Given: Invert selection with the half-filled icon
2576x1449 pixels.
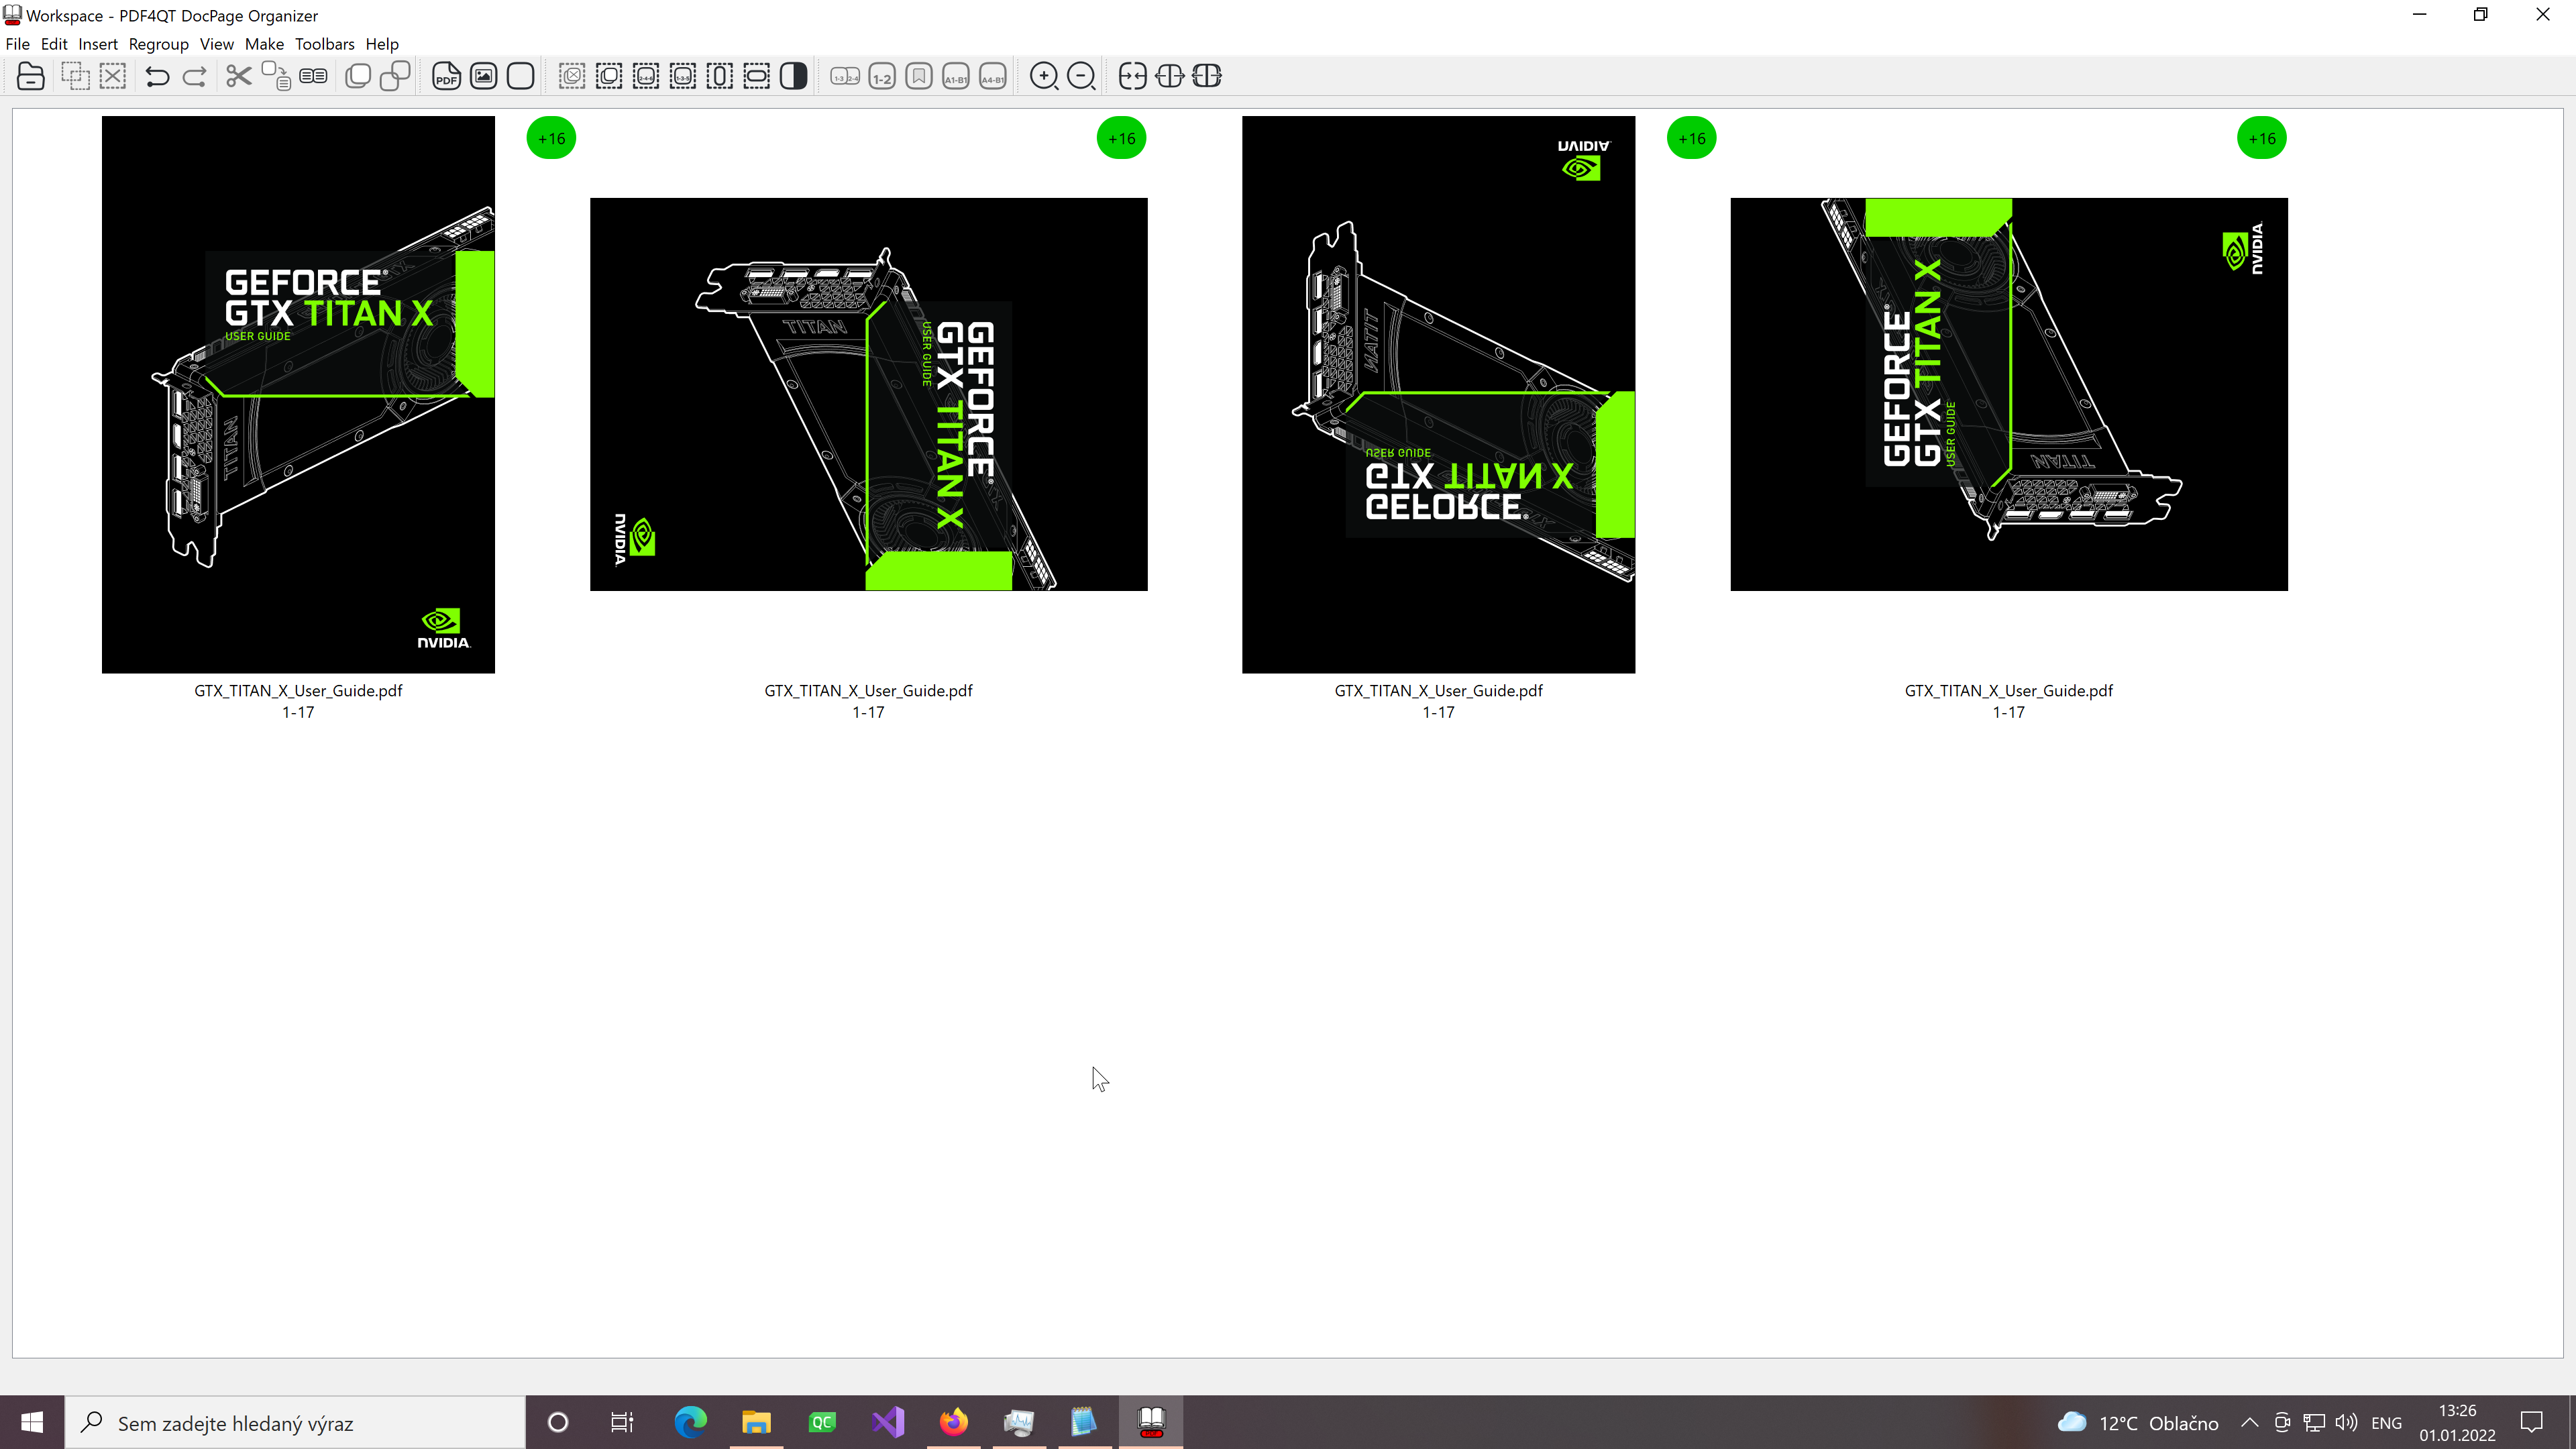Looking at the screenshot, I should point(794,76).
